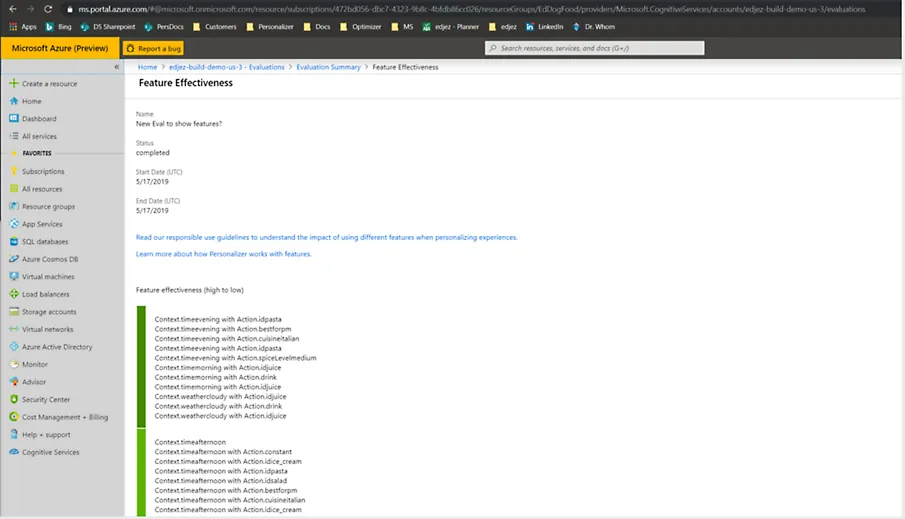
Task: Click the Cognitive Services cloud icon
Action: (x=14, y=452)
